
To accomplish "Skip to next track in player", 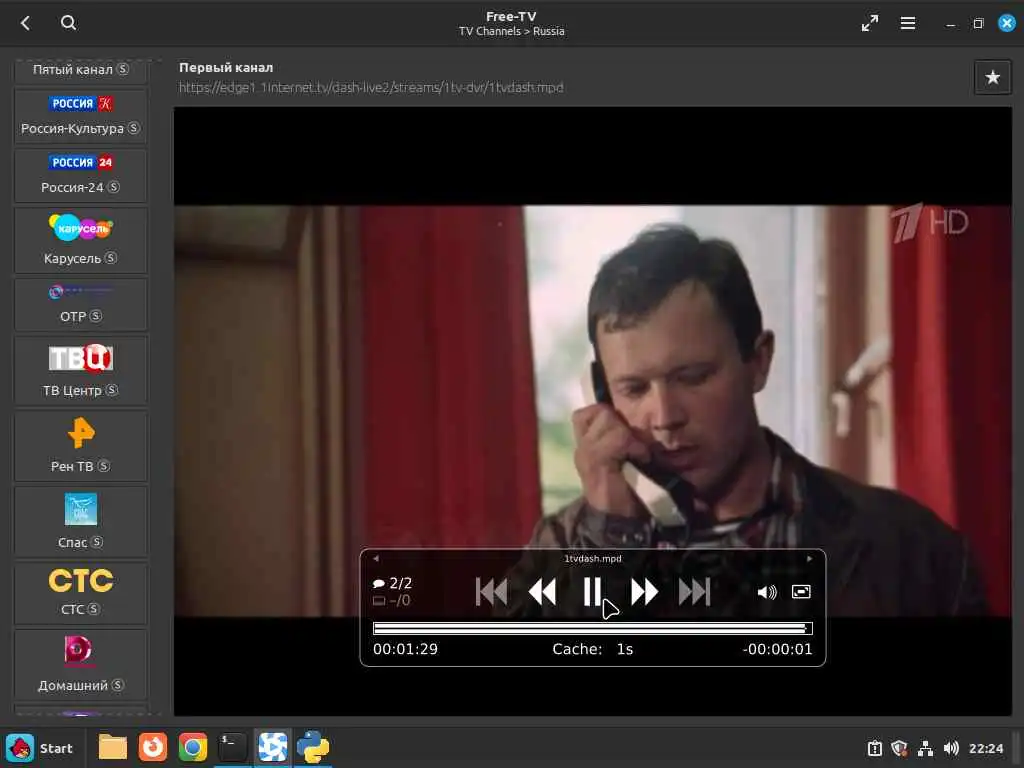I will pyautogui.click(x=694, y=592).
